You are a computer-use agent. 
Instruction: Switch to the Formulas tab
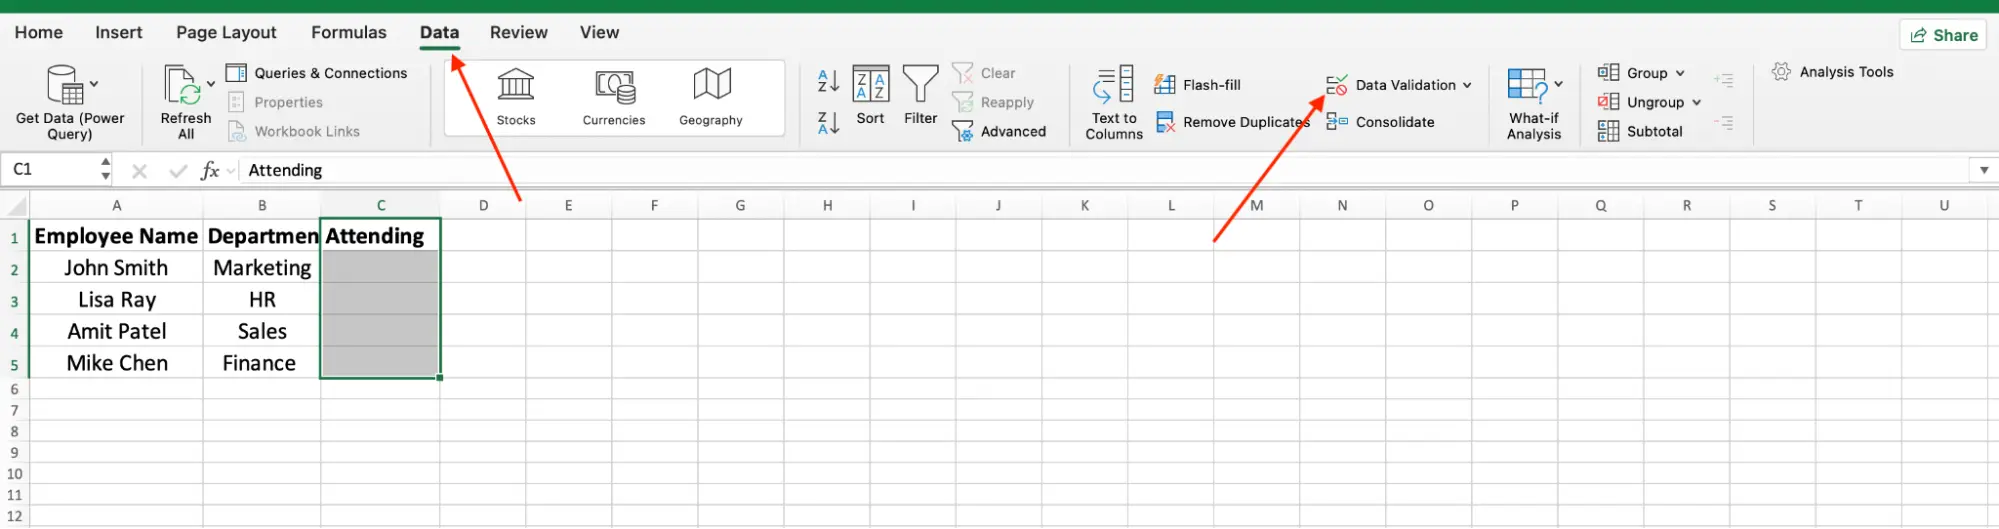pos(349,32)
